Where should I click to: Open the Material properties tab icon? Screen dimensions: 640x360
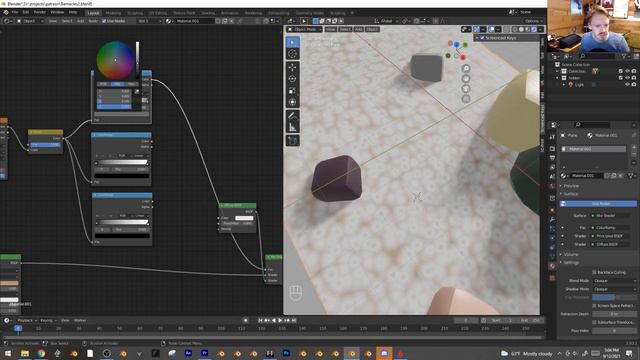[552, 266]
